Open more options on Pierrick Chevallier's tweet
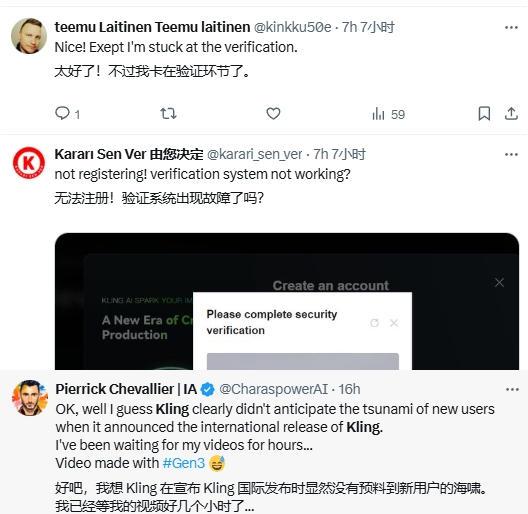The height and width of the screenshot is (514, 528). coord(512,390)
